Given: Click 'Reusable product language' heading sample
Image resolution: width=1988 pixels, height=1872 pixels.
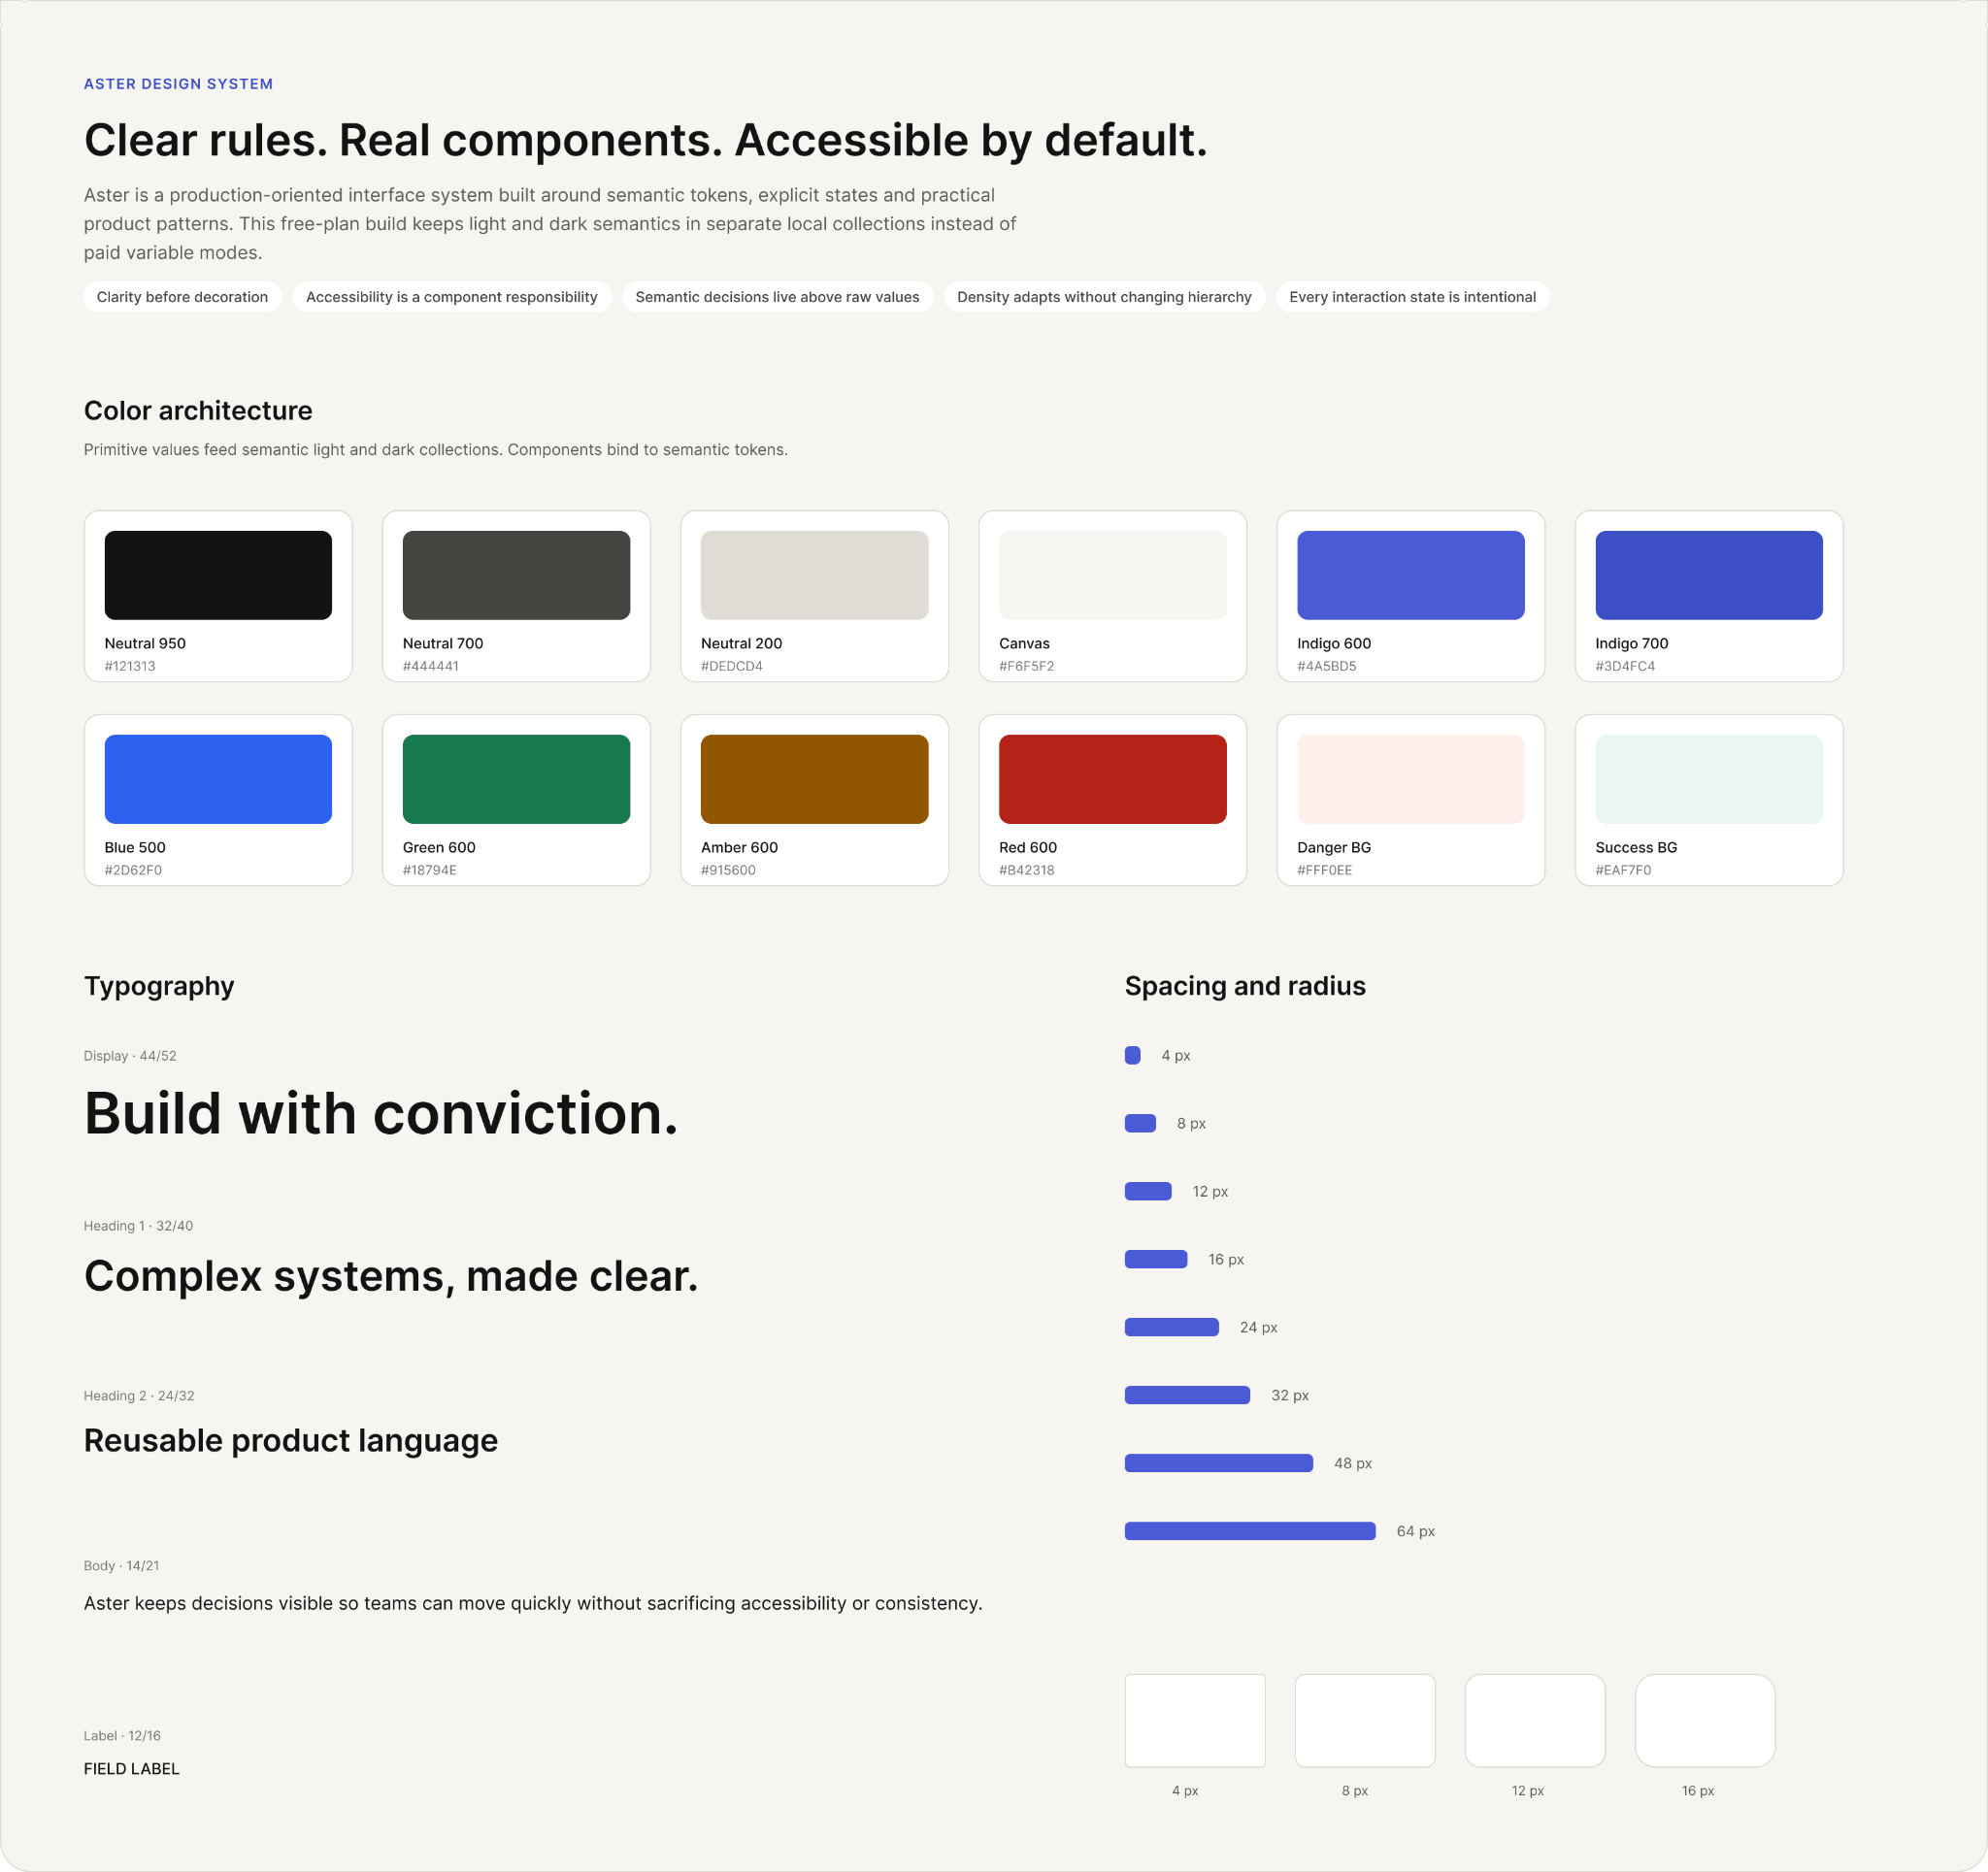Looking at the screenshot, I should pos(291,1440).
